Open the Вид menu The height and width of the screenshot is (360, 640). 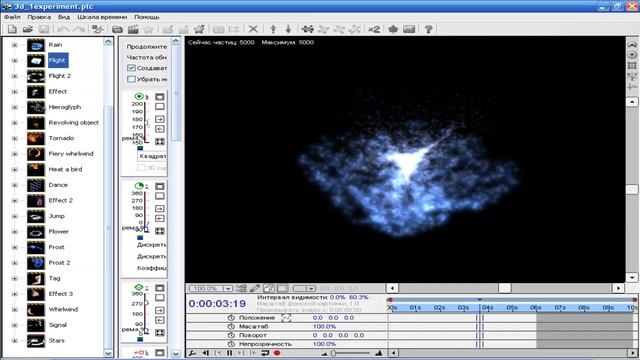pyautogui.click(x=64, y=17)
